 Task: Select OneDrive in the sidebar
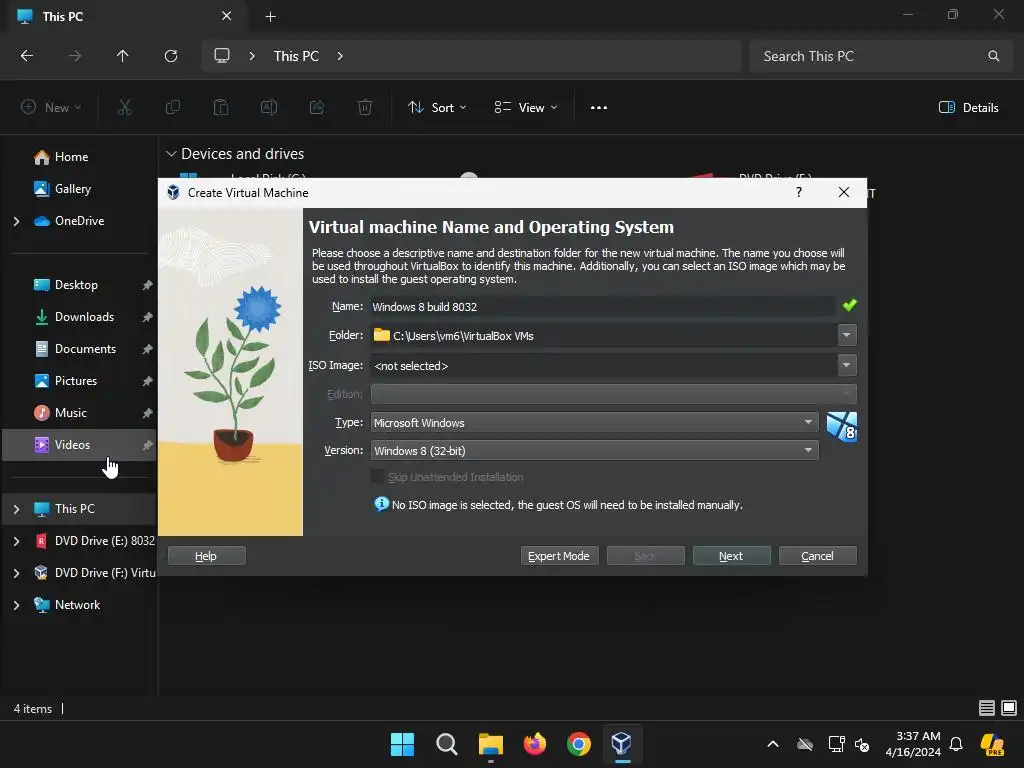click(x=79, y=221)
